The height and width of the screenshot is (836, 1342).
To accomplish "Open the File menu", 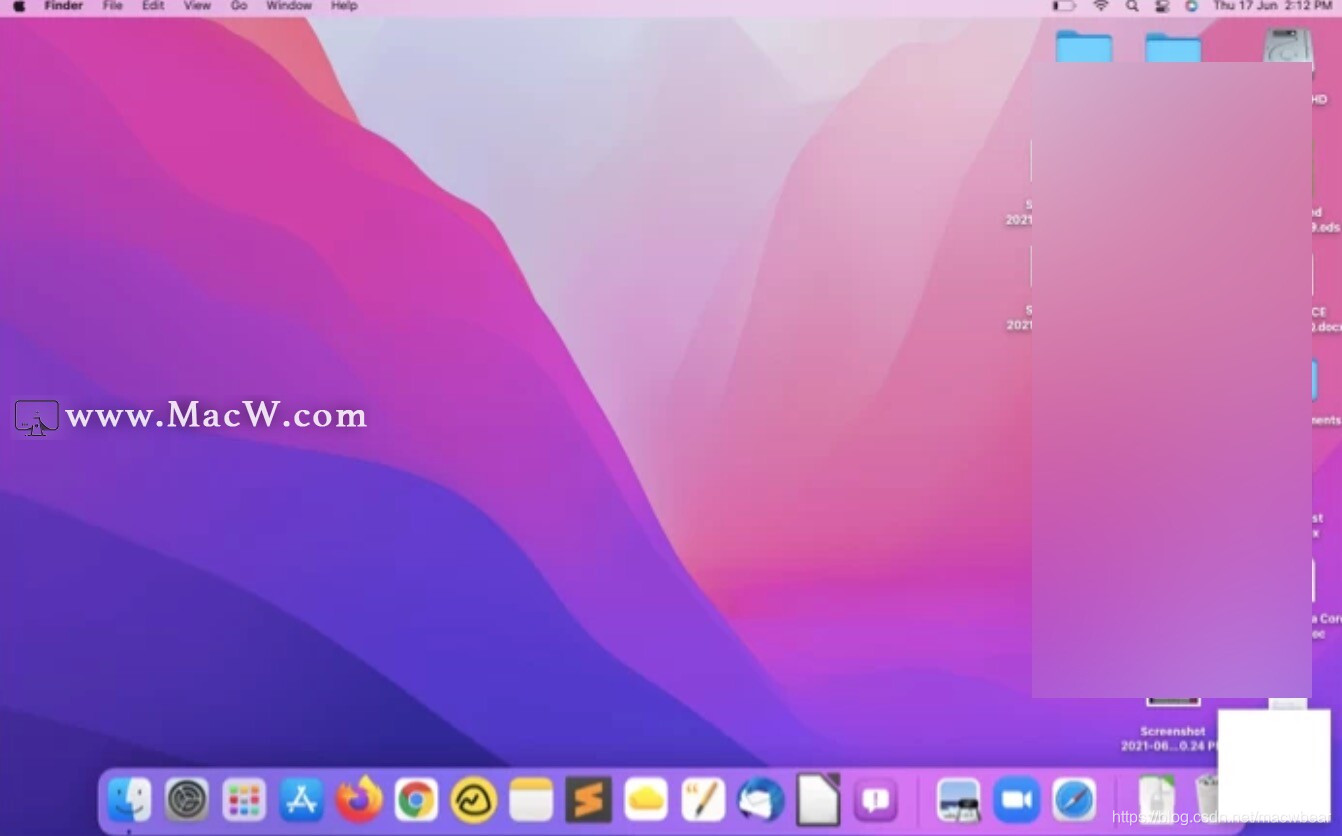I will click(x=113, y=6).
